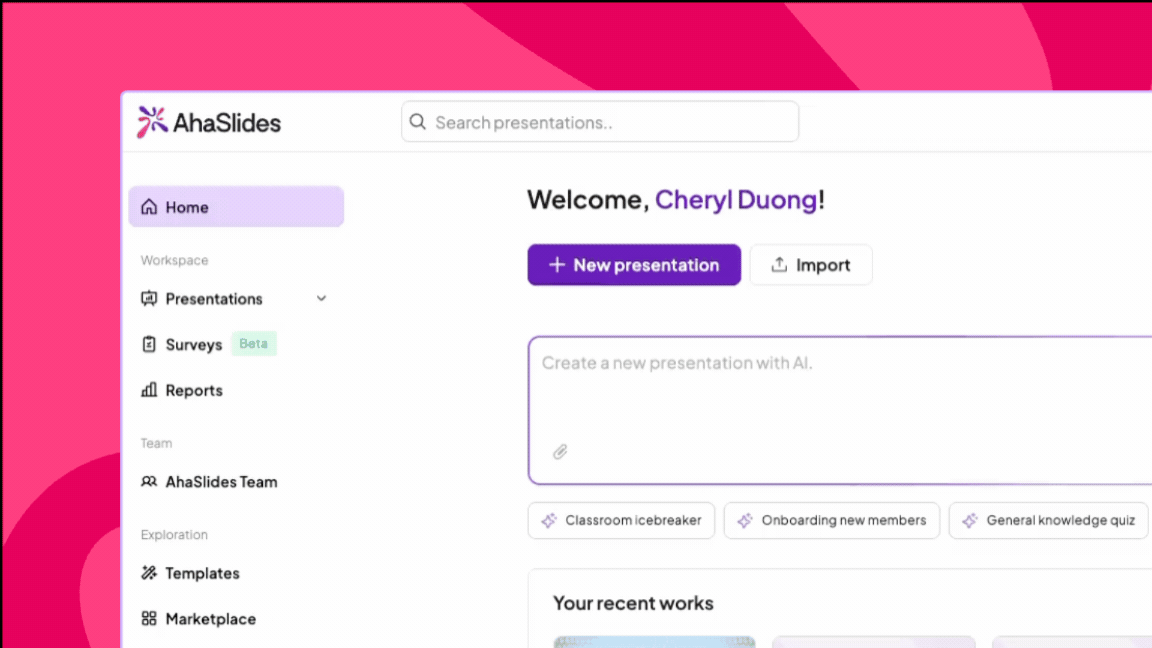The image size is (1152, 648).
Task: Click the Import button
Action: pos(811,264)
